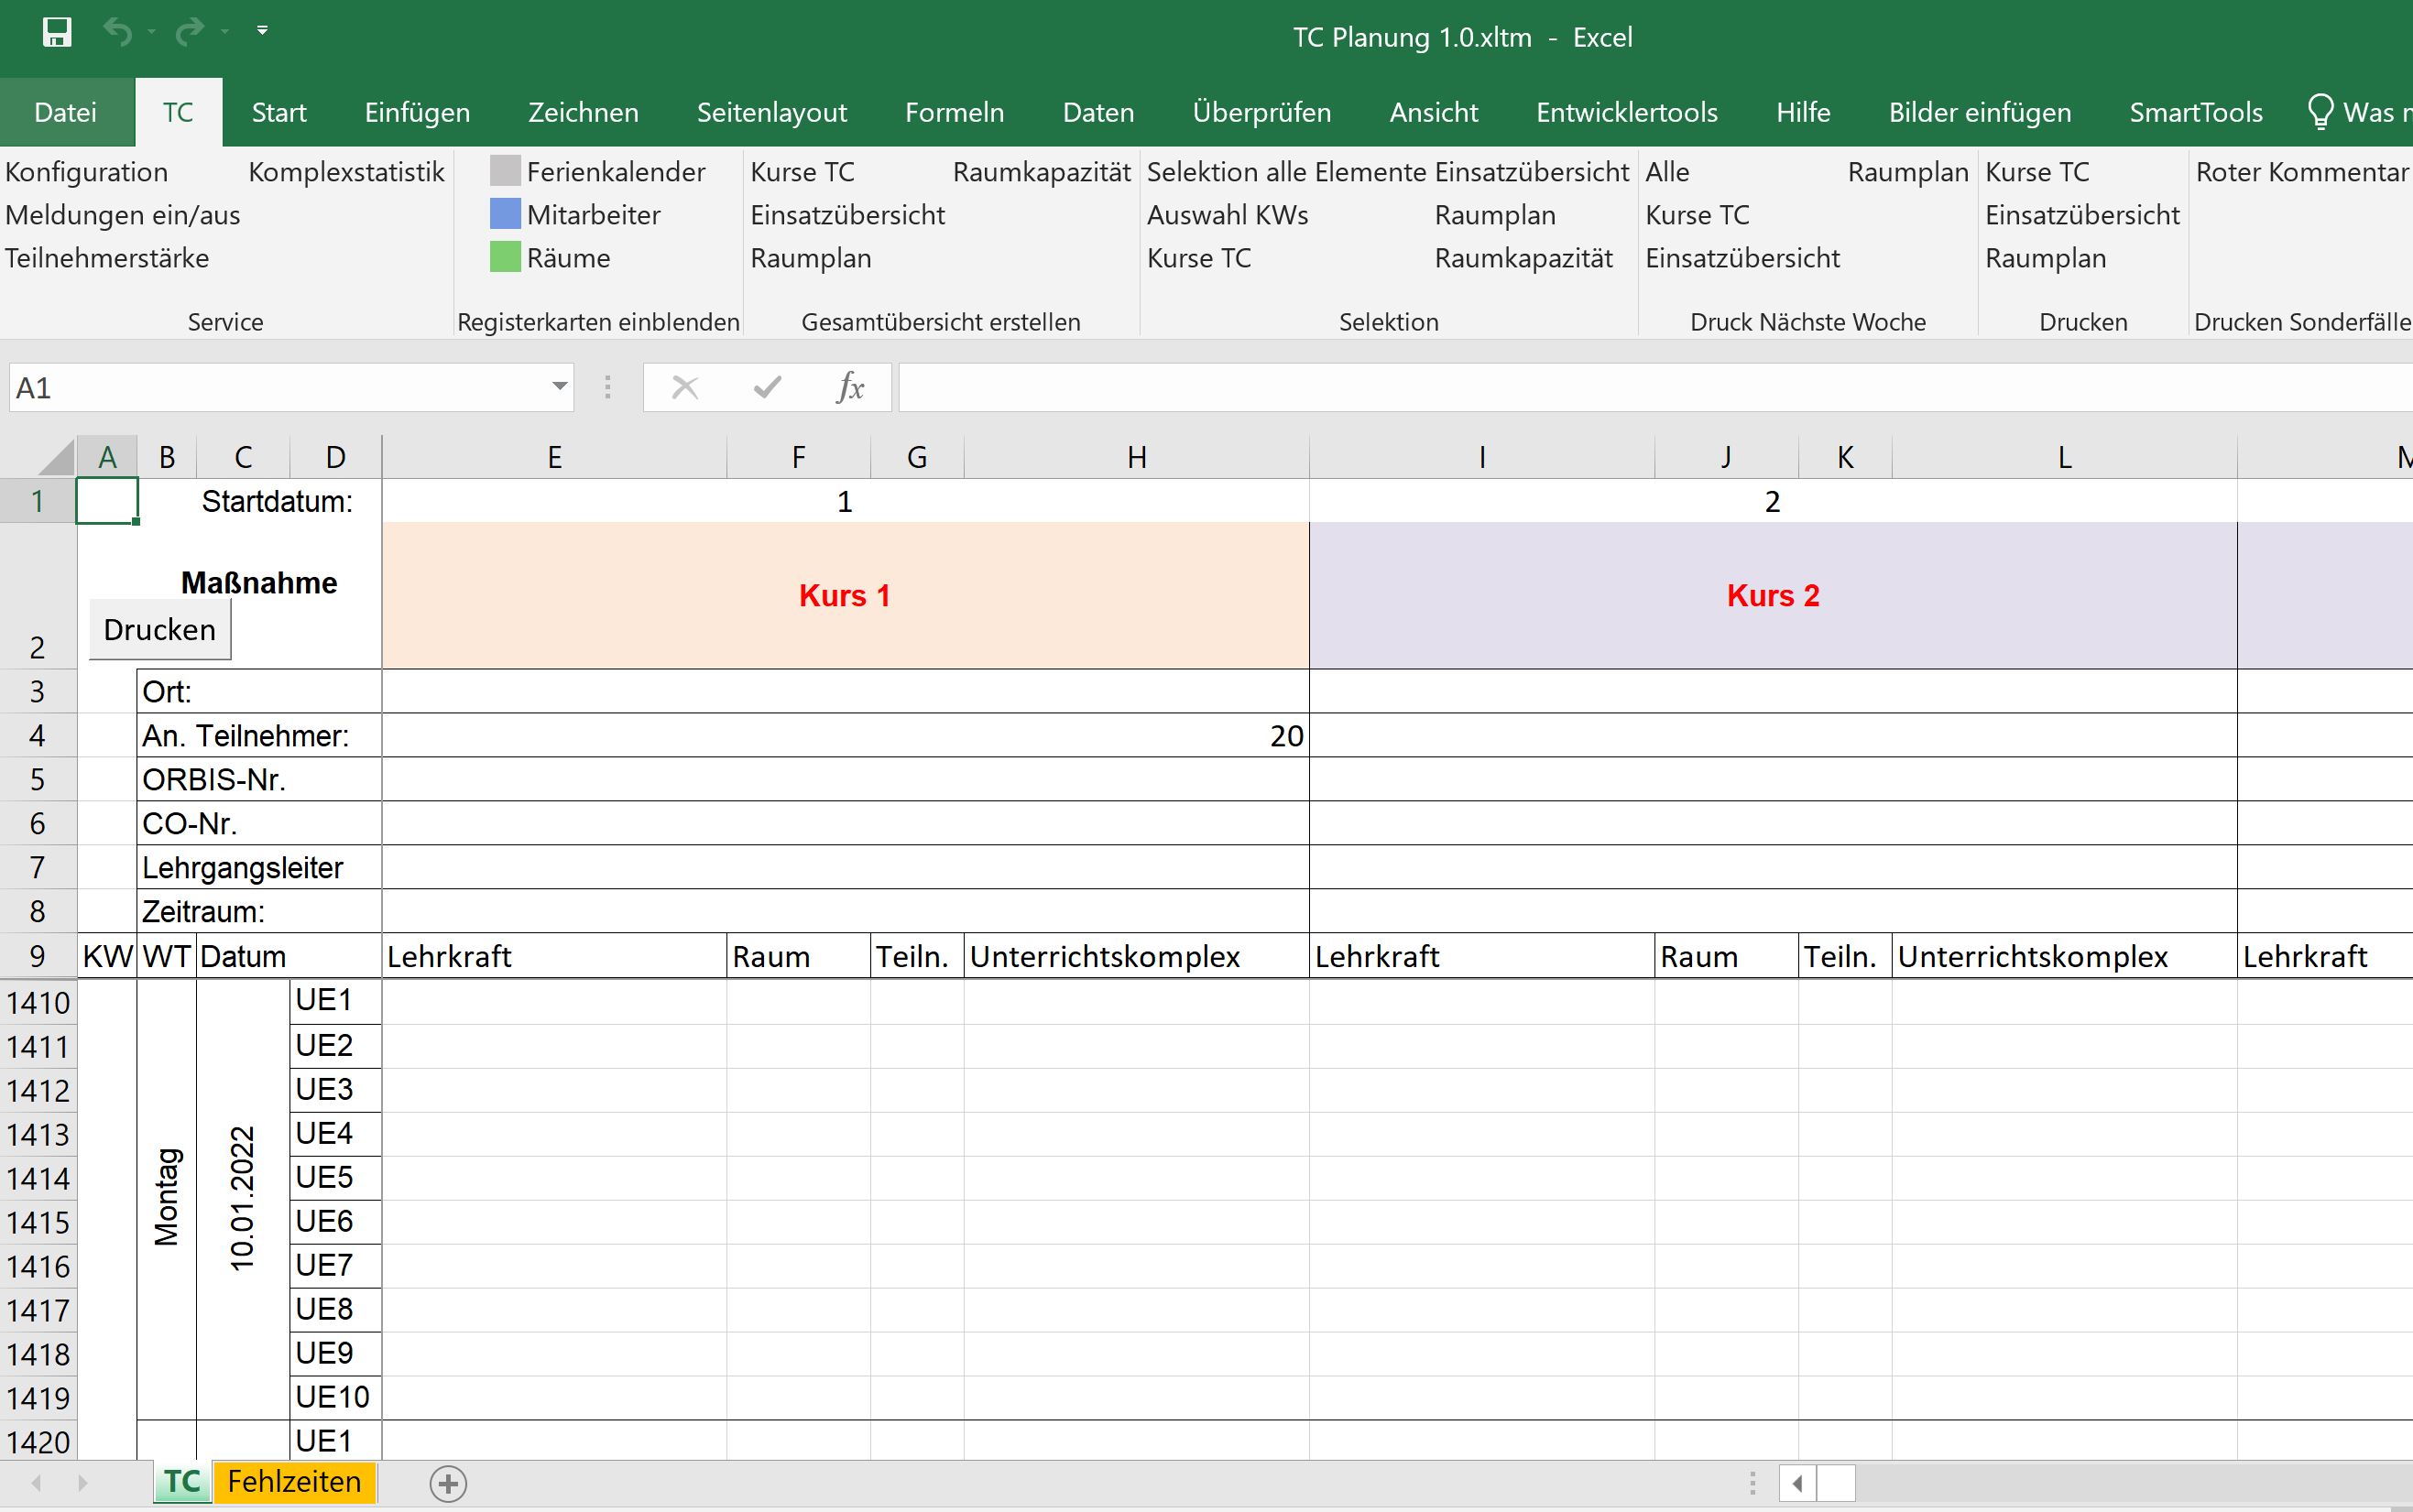2413x1512 pixels.
Task: Click the Zeitraum: label cell
Action: point(259,911)
